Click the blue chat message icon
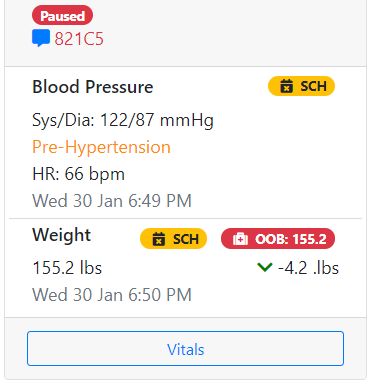The image size is (371, 386). click(x=41, y=38)
